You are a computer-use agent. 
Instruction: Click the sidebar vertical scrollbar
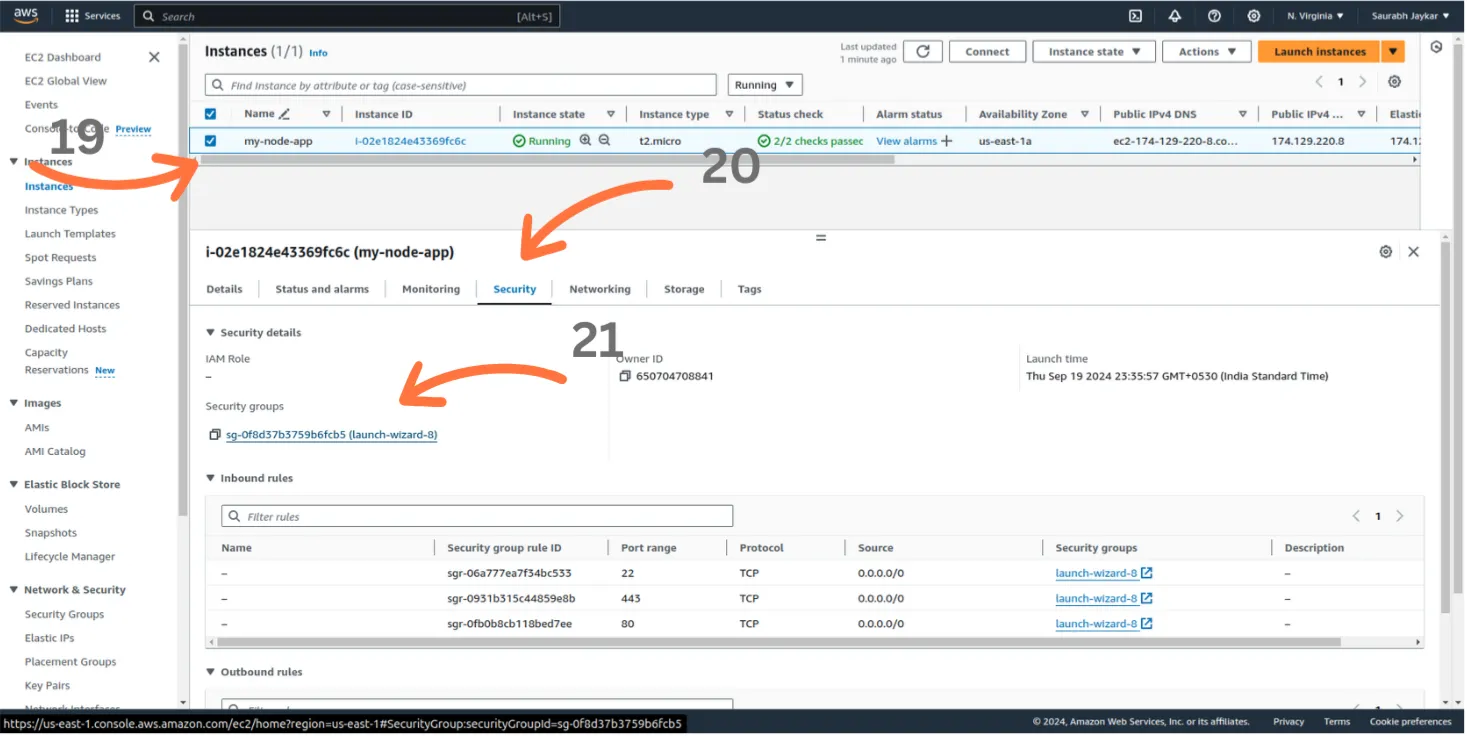[x=183, y=280]
